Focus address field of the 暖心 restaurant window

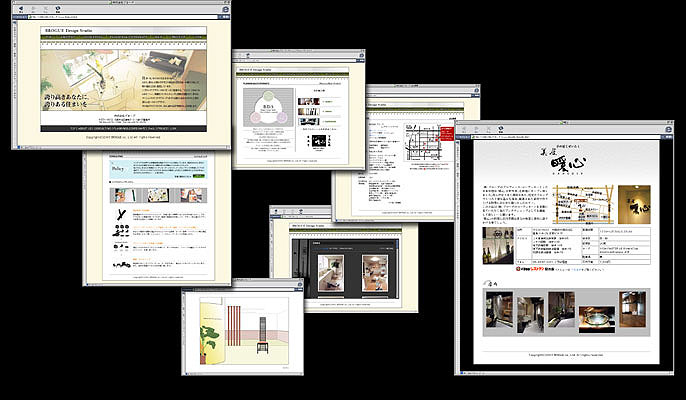coord(568,137)
